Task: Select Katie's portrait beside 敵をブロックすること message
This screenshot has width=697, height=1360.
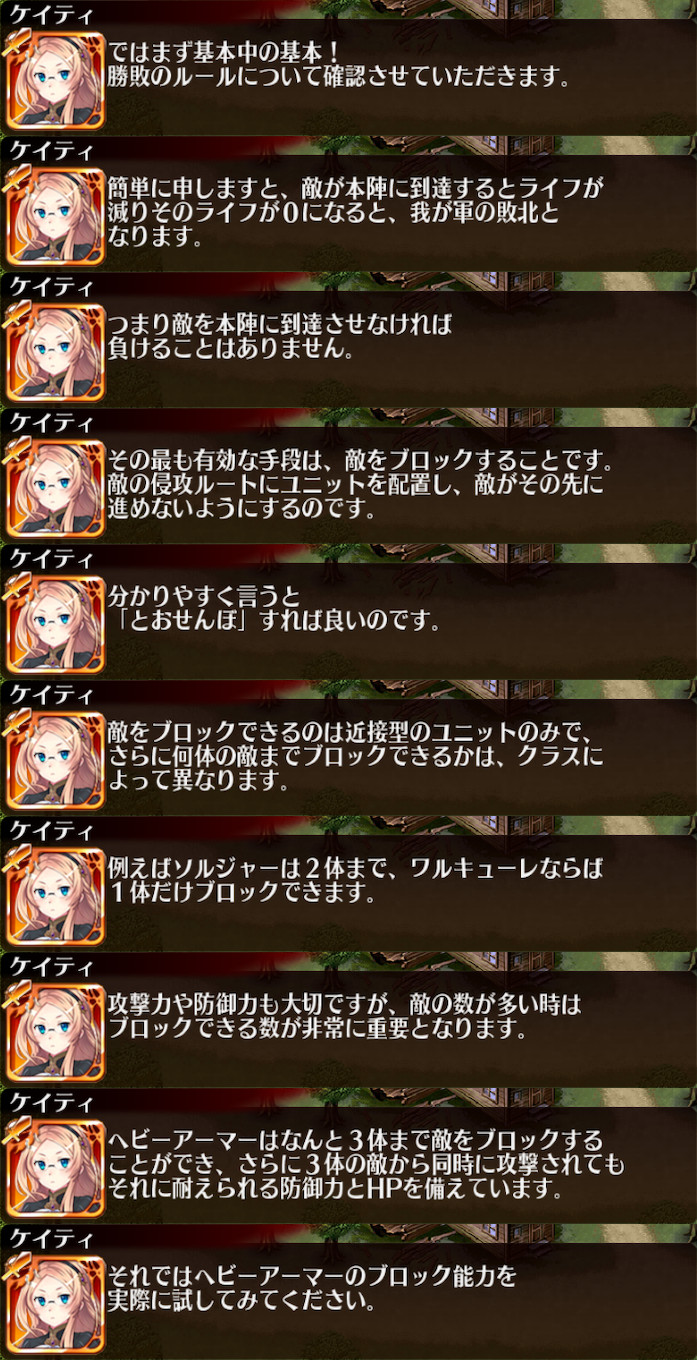Action: coord(55,488)
